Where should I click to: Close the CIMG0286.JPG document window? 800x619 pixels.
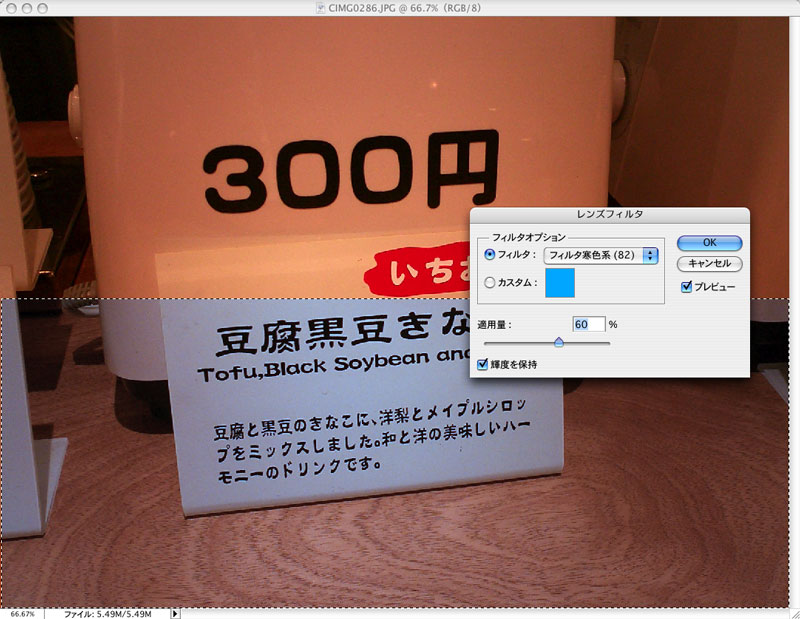click(x=12, y=8)
